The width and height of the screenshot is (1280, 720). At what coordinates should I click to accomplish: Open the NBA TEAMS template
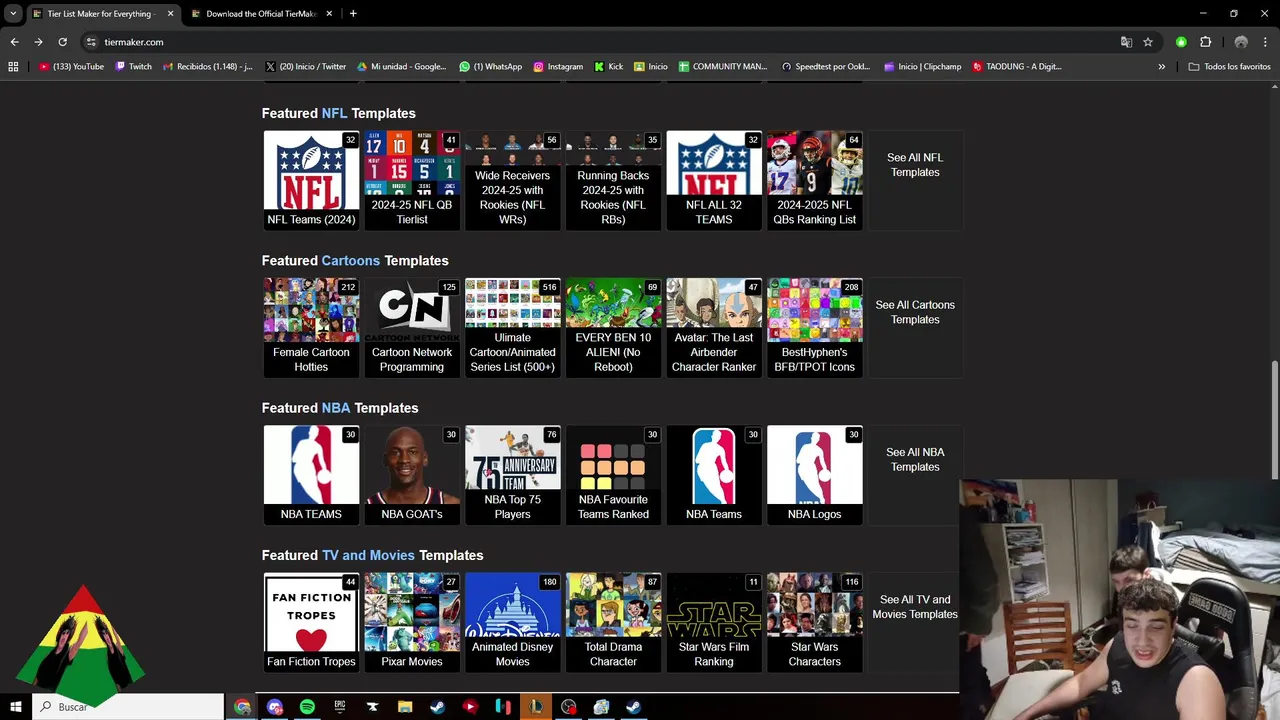point(311,475)
